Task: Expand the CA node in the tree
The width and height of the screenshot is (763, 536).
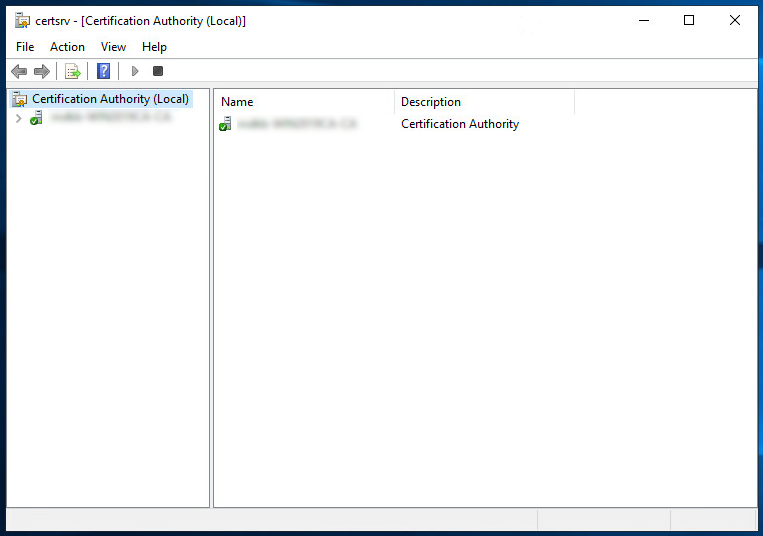Action: [x=18, y=118]
